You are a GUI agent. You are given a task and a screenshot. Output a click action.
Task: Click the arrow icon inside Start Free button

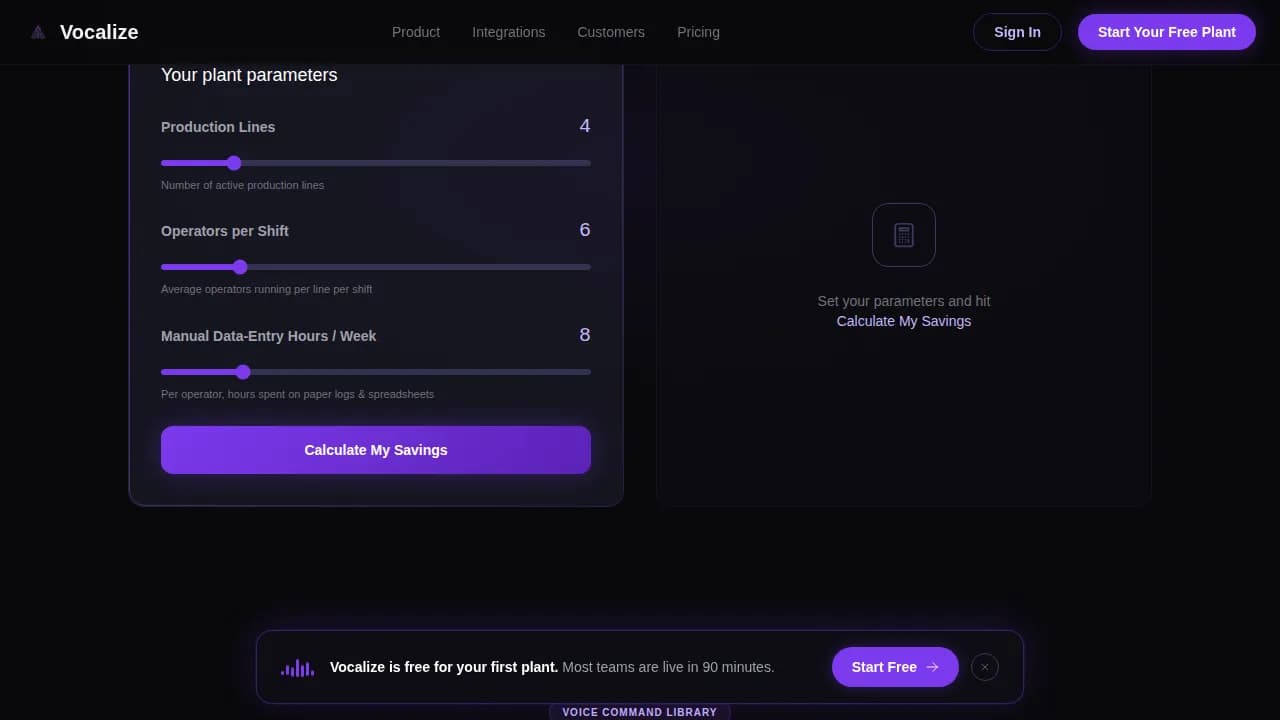[x=931, y=667]
